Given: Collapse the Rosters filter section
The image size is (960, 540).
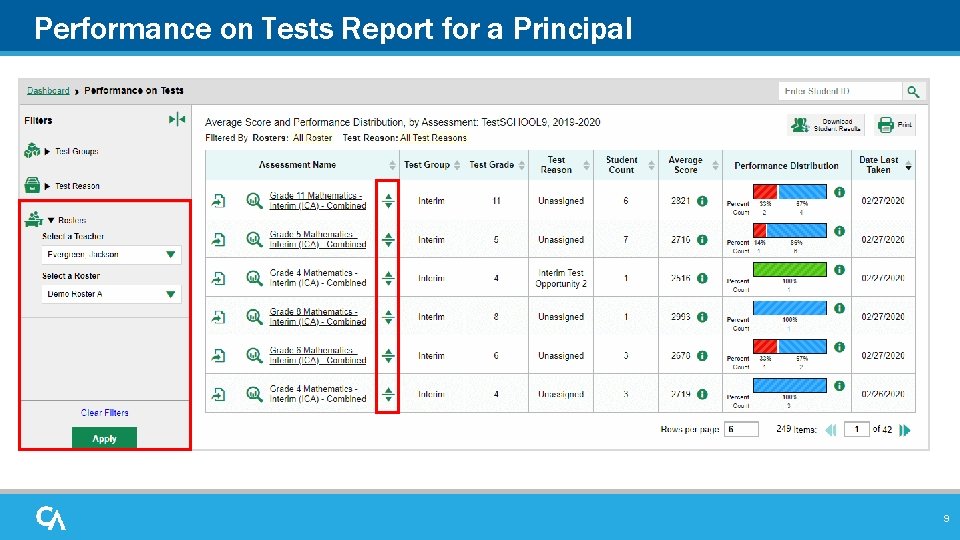Looking at the screenshot, I should (x=51, y=220).
